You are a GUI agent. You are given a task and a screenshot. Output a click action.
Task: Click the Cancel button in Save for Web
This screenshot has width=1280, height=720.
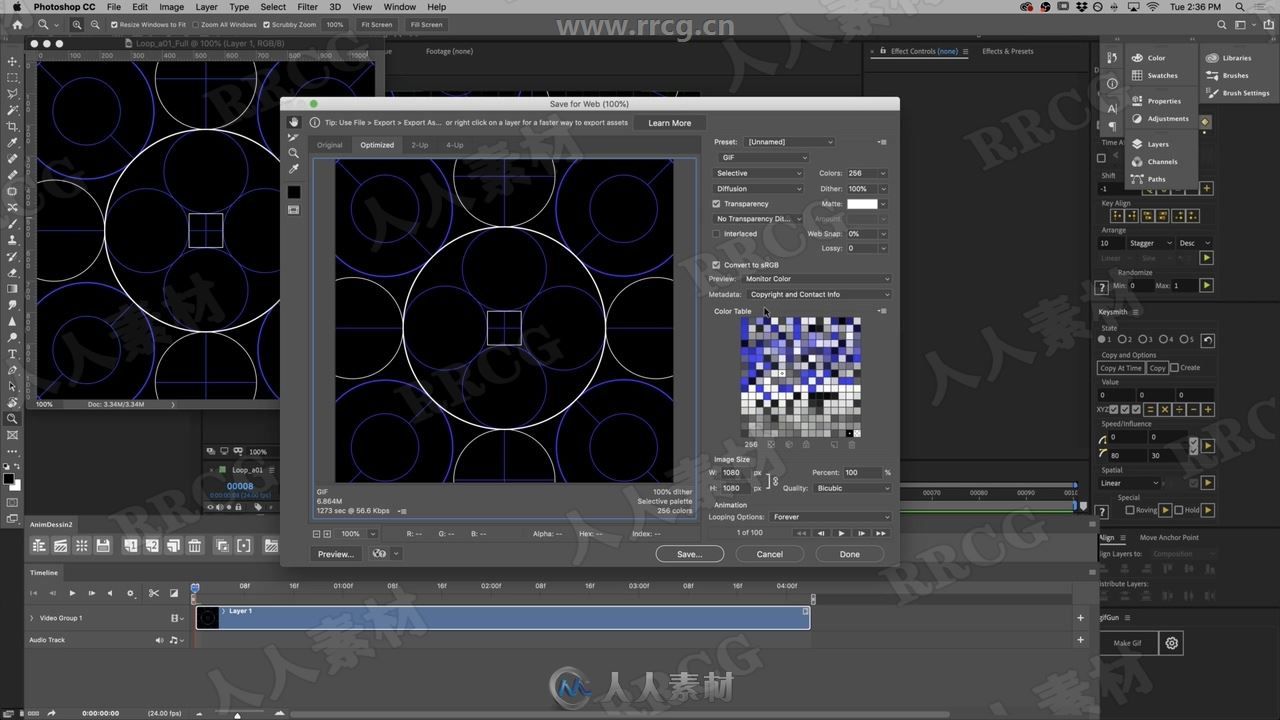click(x=770, y=554)
